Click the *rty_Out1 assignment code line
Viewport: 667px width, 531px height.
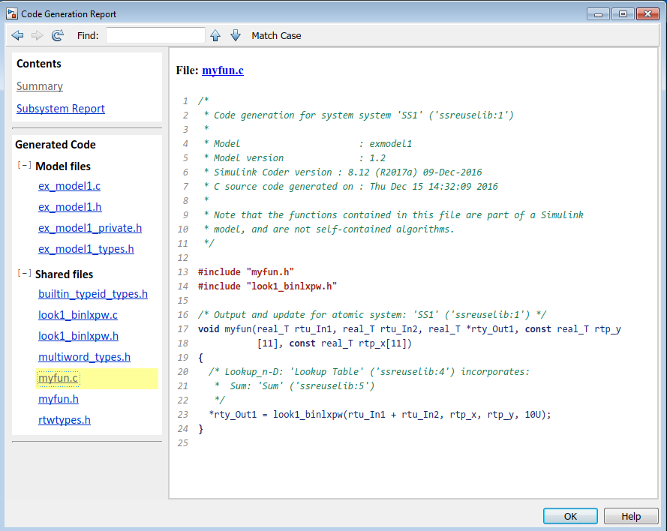tap(379, 414)
